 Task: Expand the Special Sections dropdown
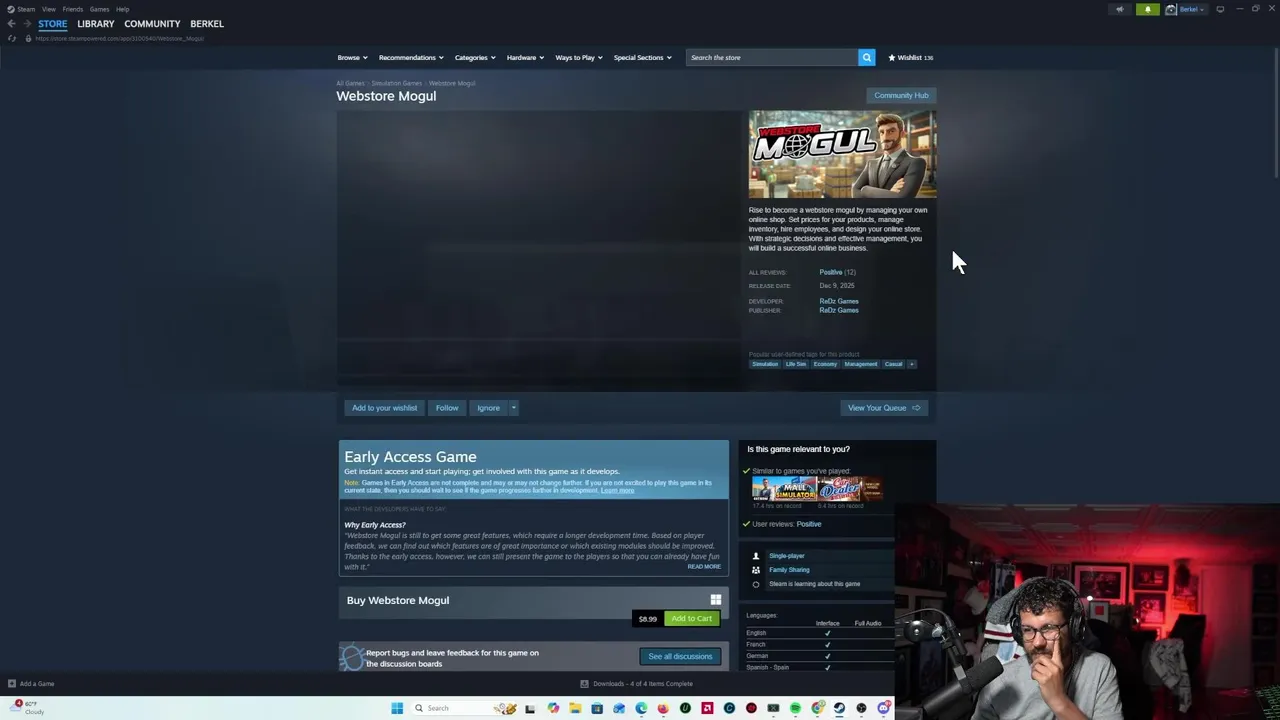click(x=643, y=57)
